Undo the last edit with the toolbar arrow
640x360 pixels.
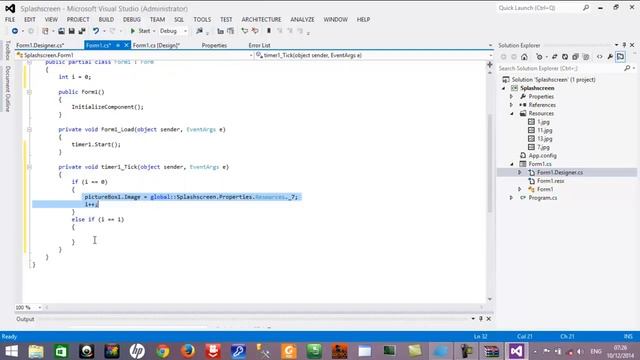pos(96,31)
